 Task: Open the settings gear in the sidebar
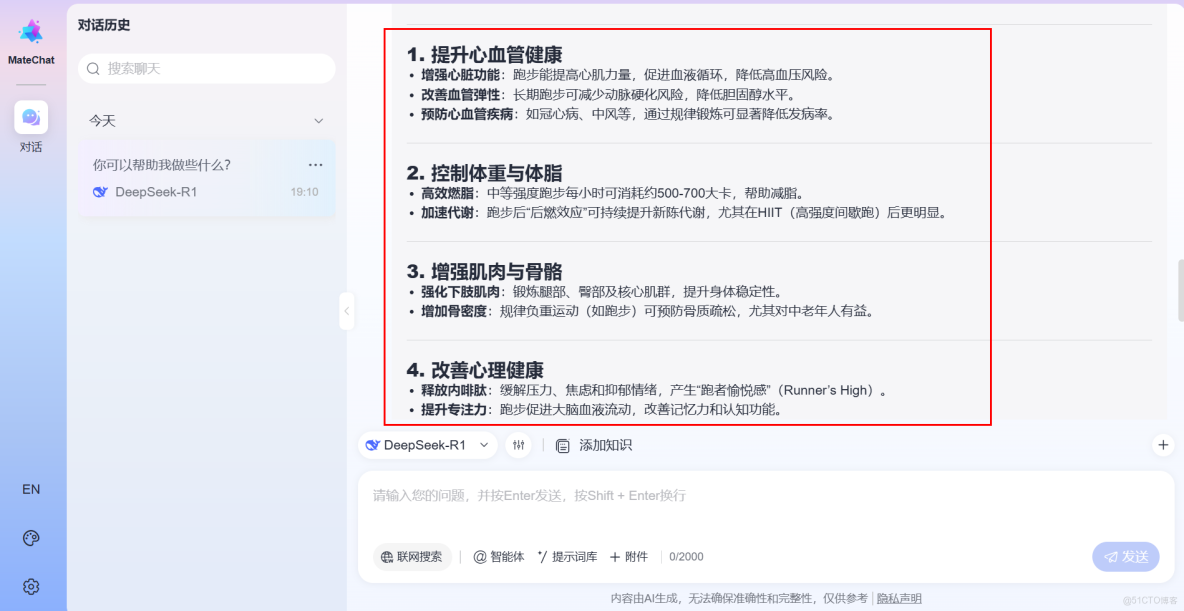(x=31, y=586)
